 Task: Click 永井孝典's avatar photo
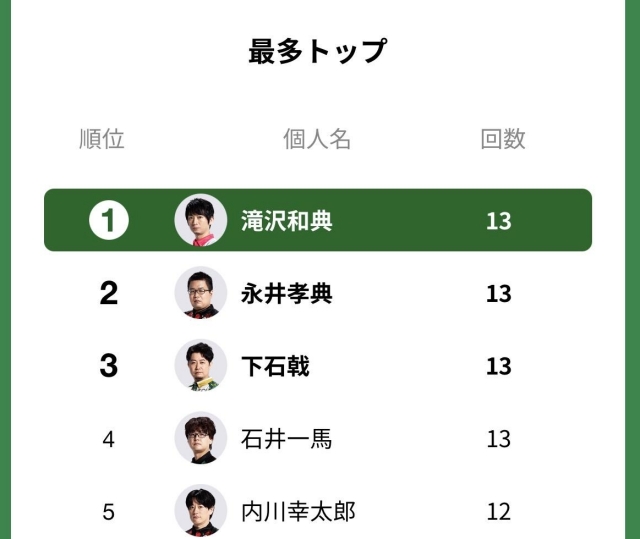[x=201, y=293]
